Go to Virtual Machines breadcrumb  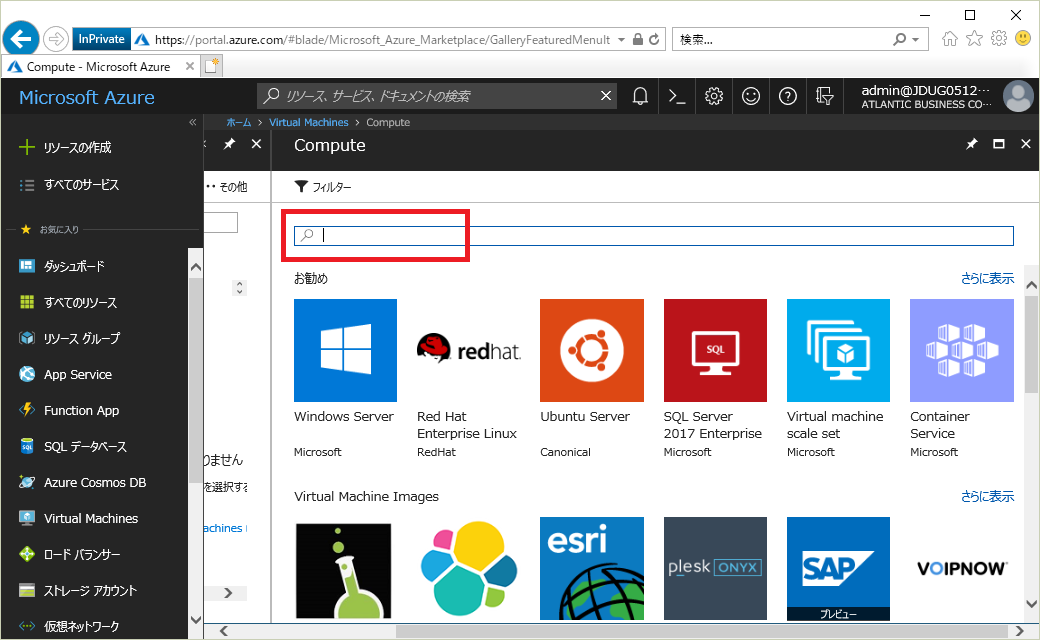(308, 122)
